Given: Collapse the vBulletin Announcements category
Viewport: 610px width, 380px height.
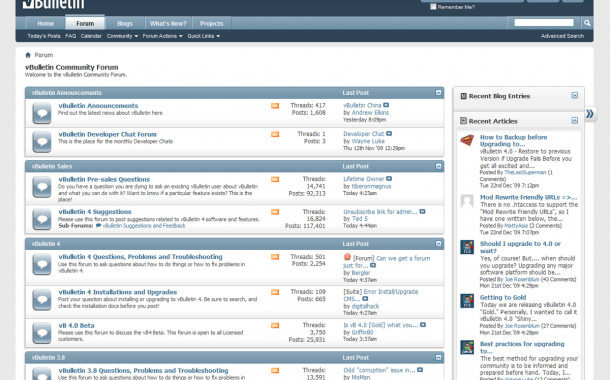Looking at the screenshot, I should click(438, 93).
